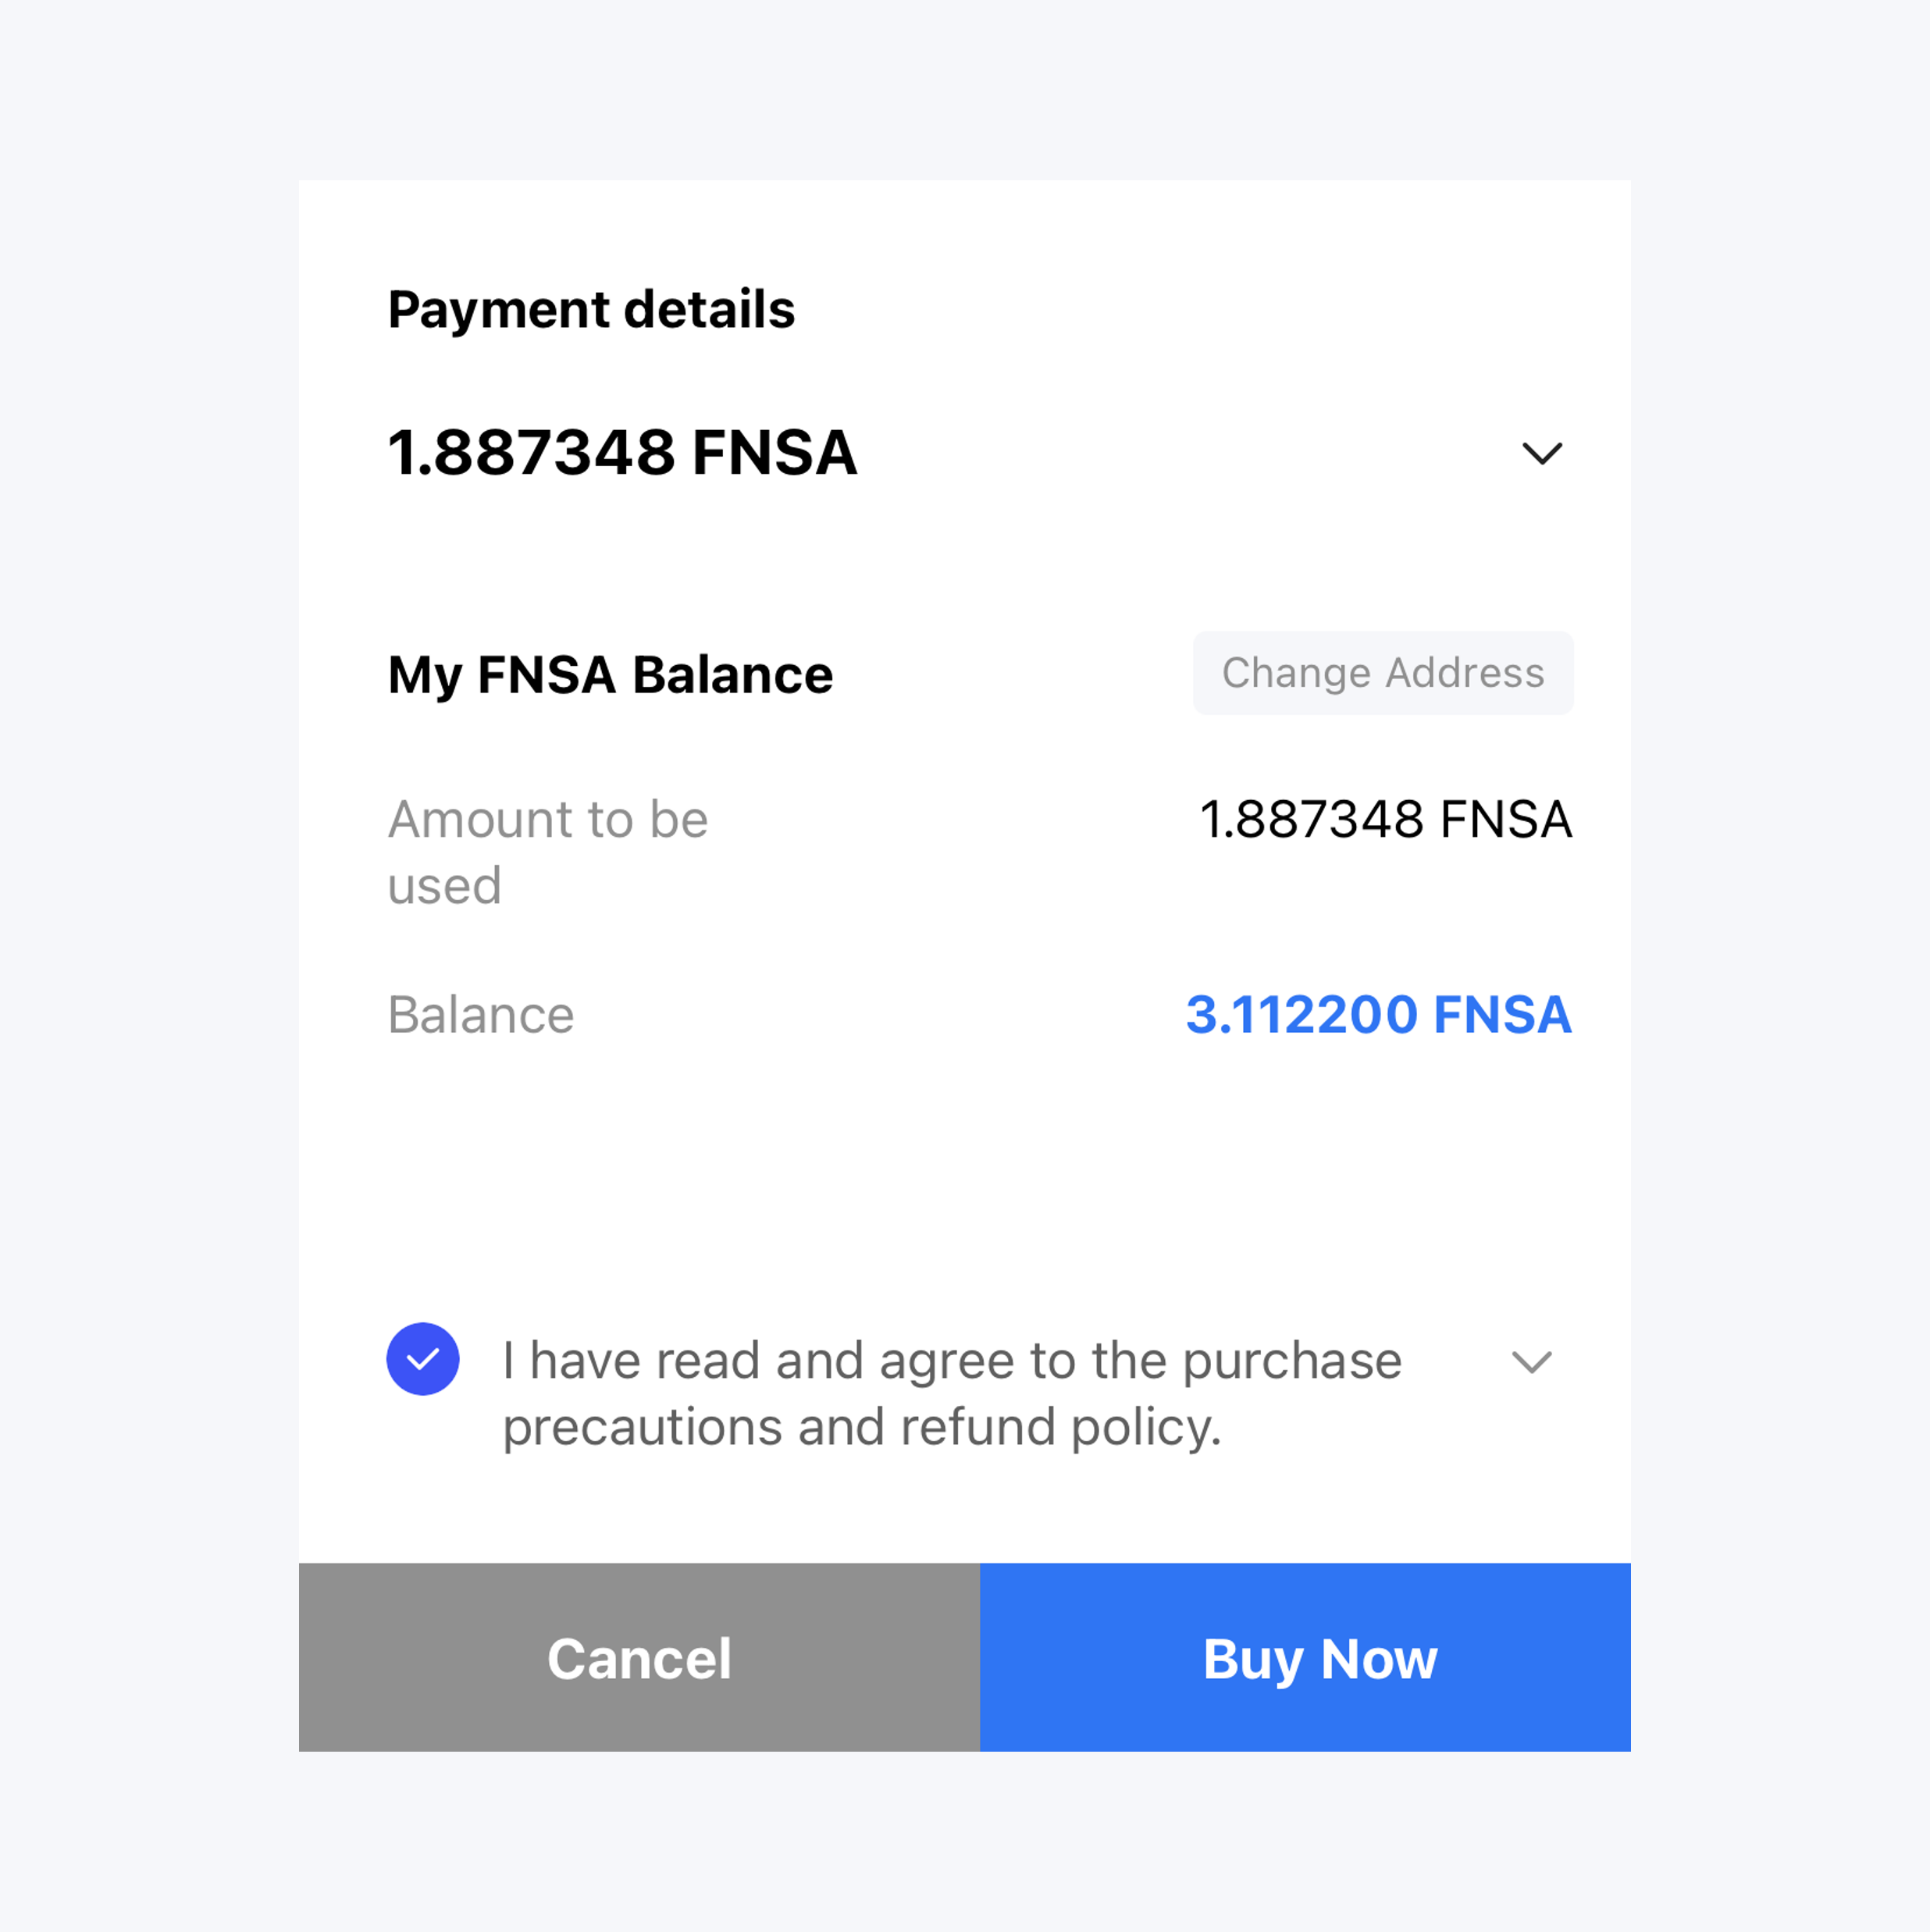Click the gray Balance label
1930x1932 pixels.
(481, 1015)
